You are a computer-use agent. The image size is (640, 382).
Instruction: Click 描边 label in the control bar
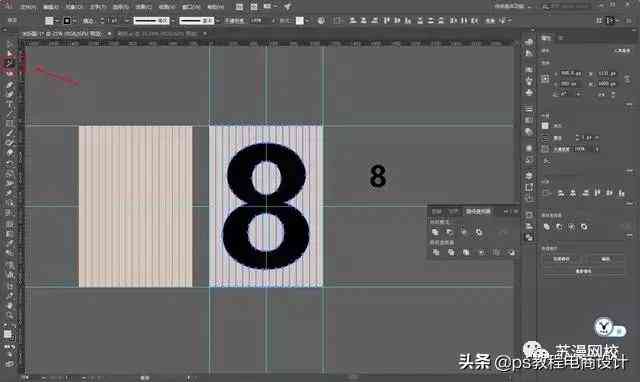[x=88, y=20]
